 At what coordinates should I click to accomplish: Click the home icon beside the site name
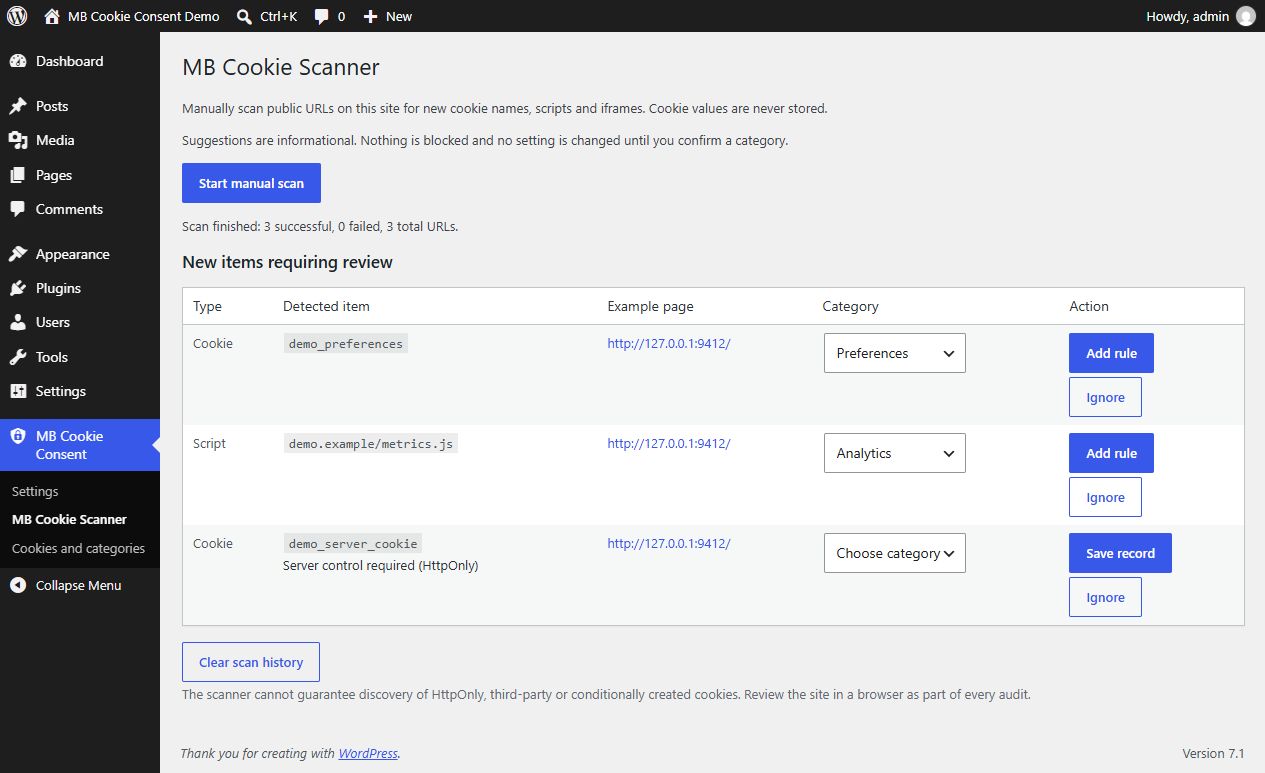52,16
